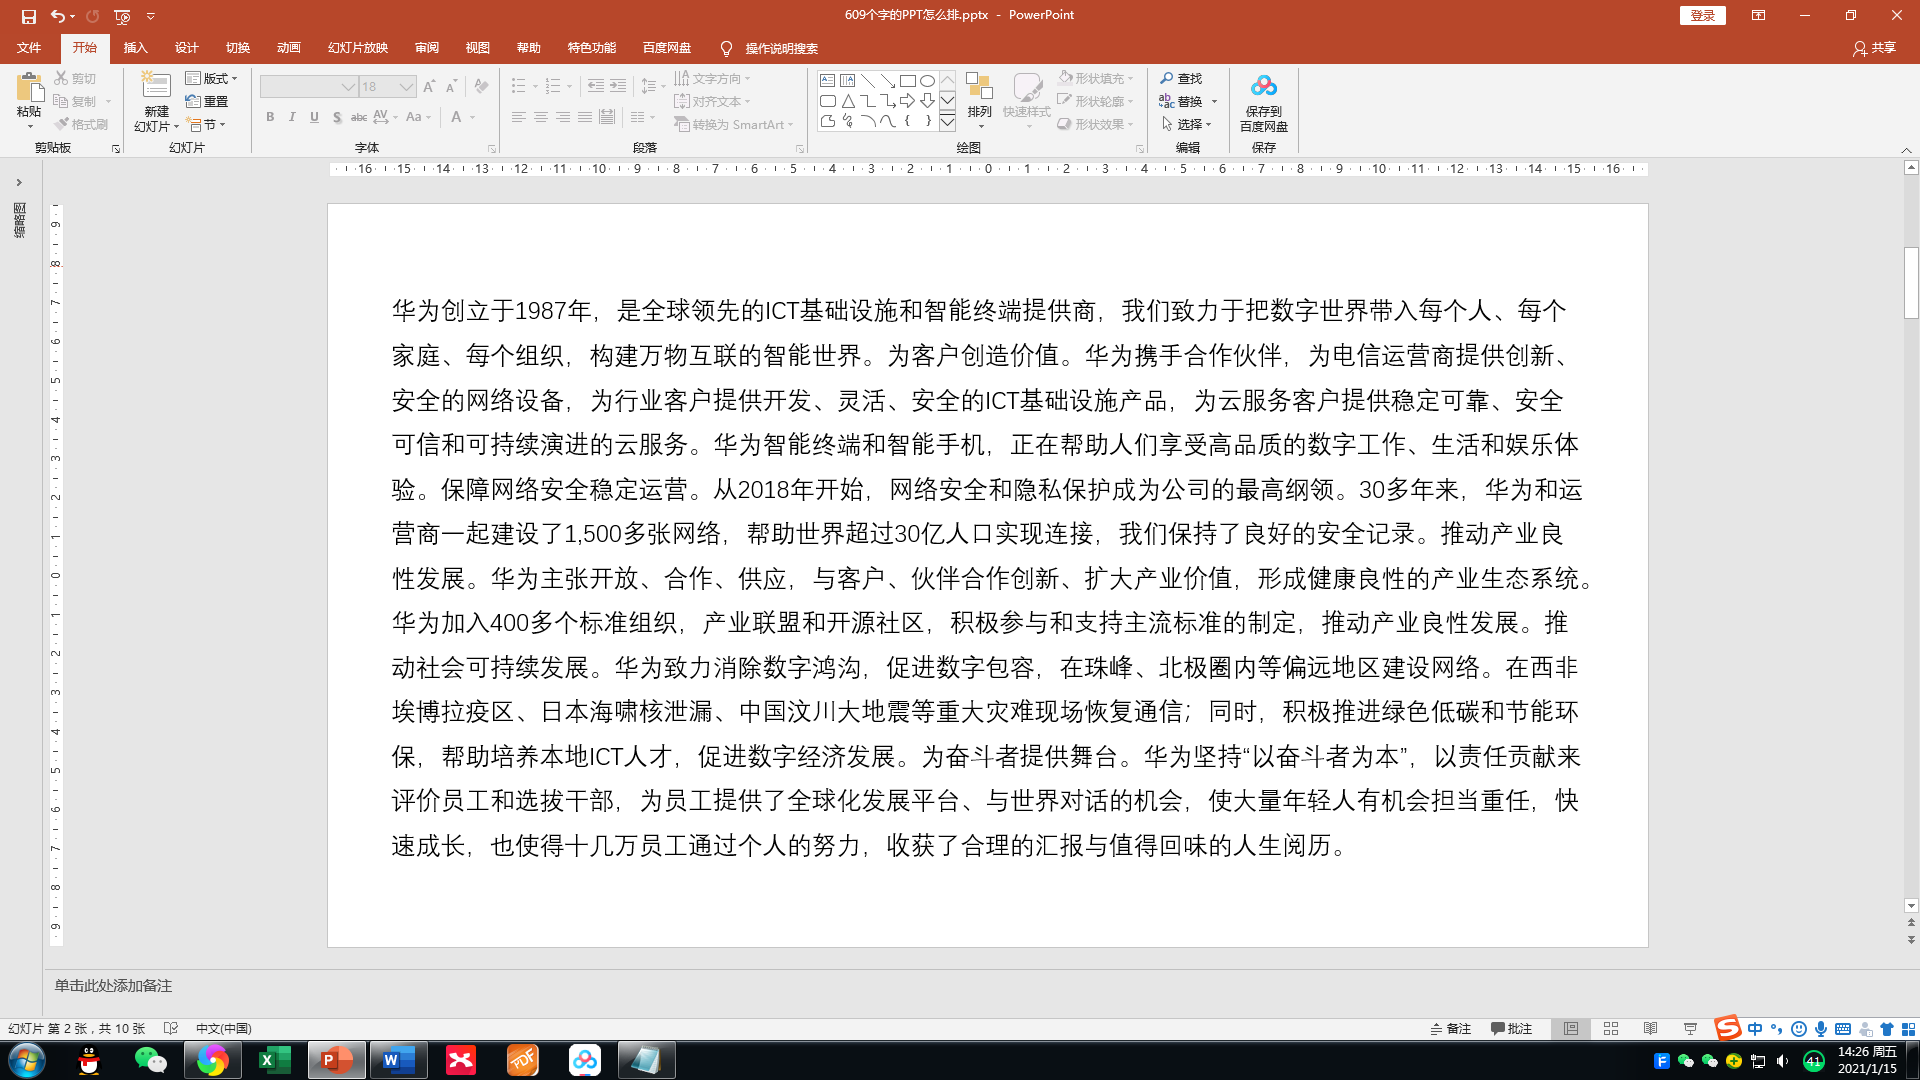Open Align Text (对齐文本) dropdown
Viewport: 1920px width, 1080px height.
click(x=712, y=101)
